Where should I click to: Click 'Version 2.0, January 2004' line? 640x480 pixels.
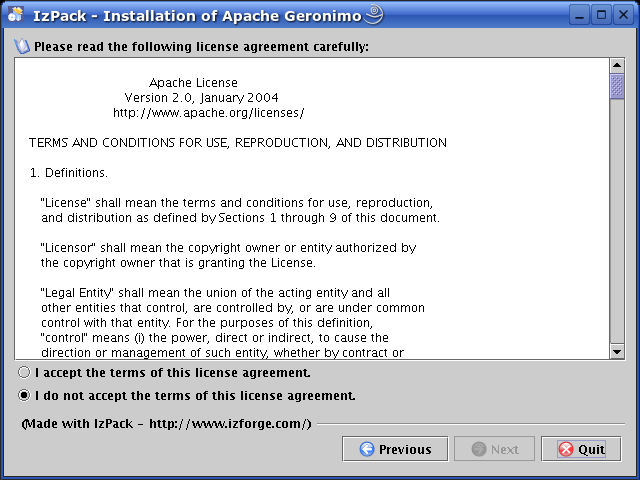201,98
